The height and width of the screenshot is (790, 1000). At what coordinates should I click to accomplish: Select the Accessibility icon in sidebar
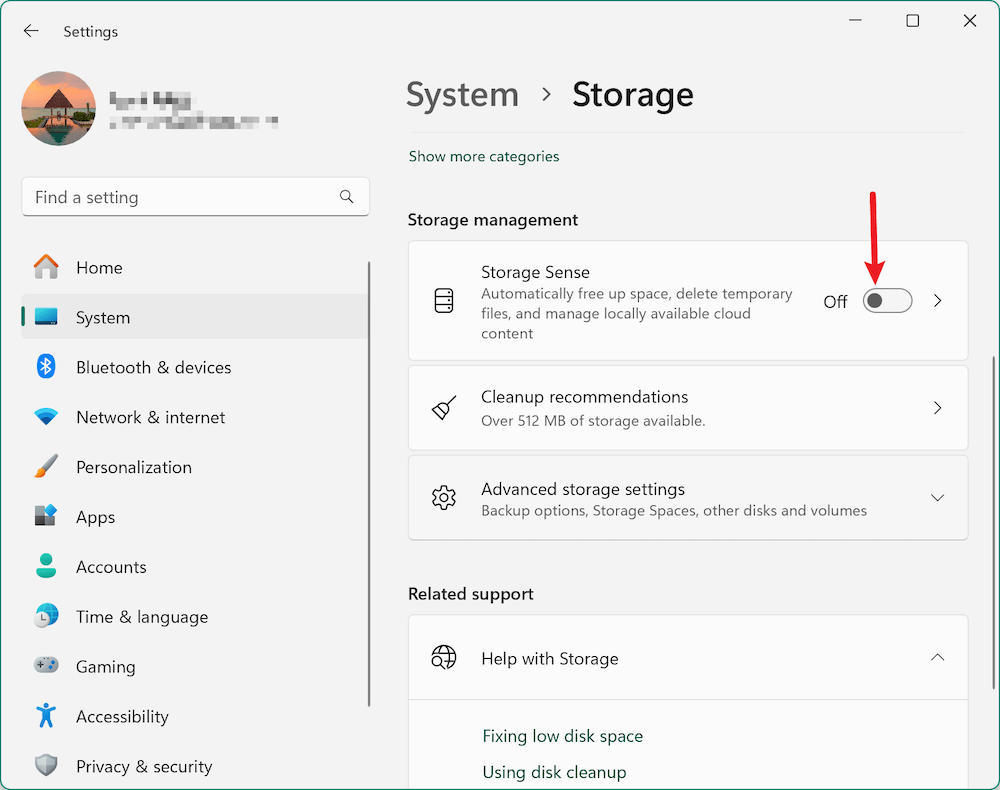coord(46,716)
